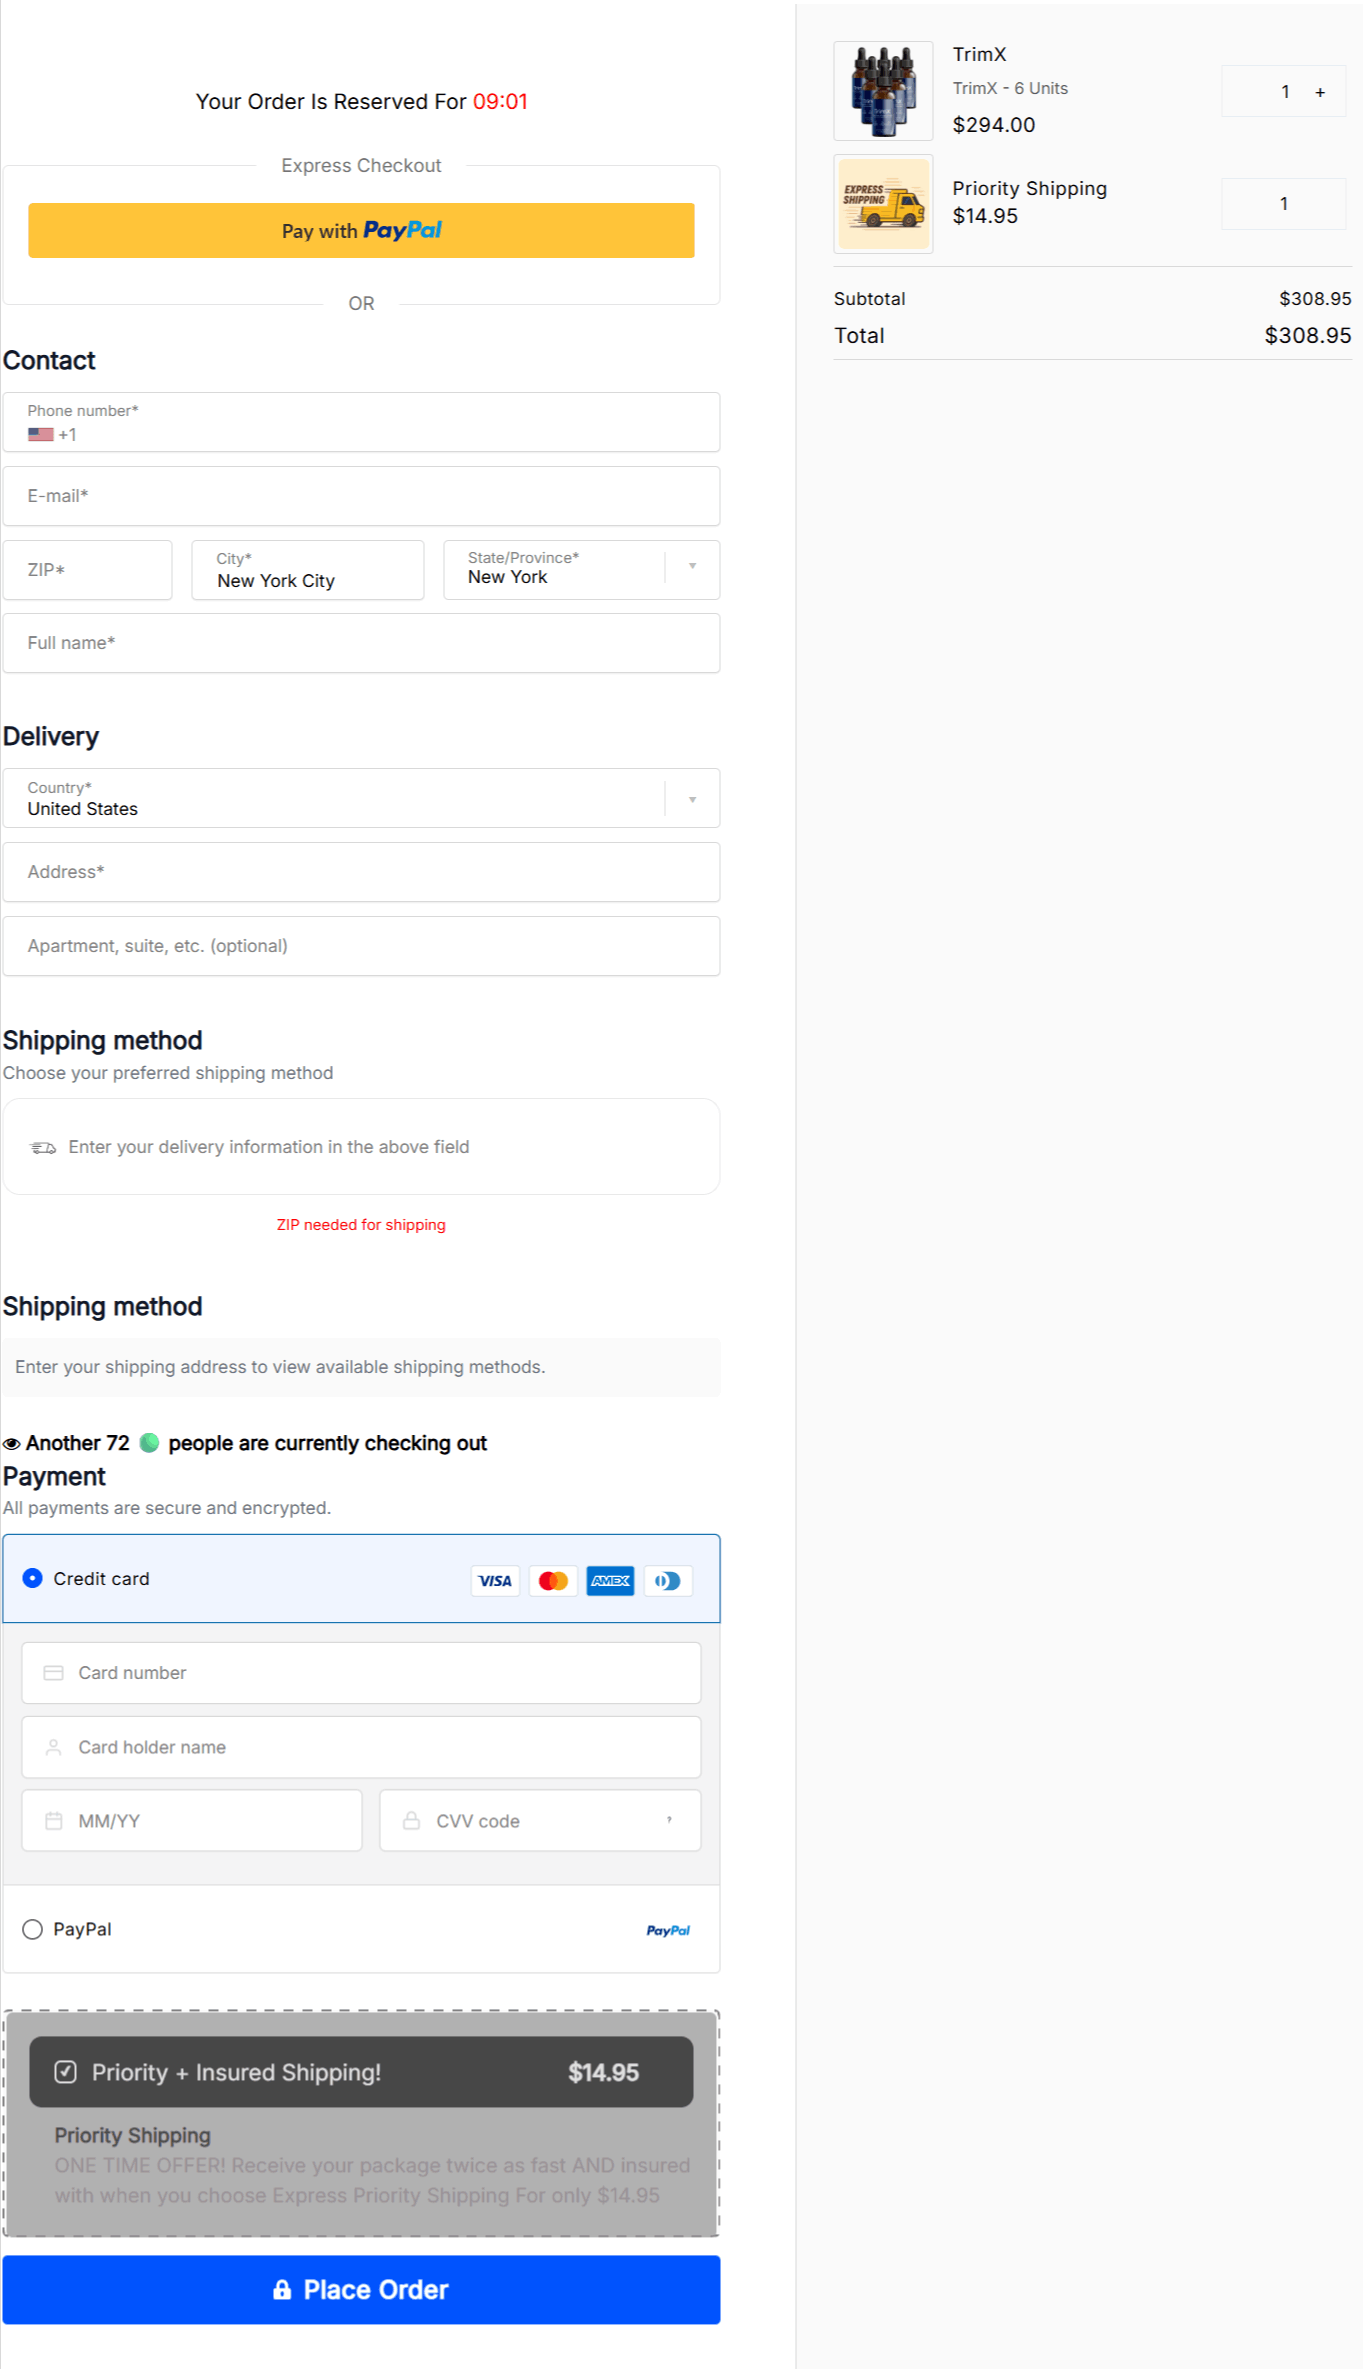Increase TrimX quantity with plus button

(1320, 92)
